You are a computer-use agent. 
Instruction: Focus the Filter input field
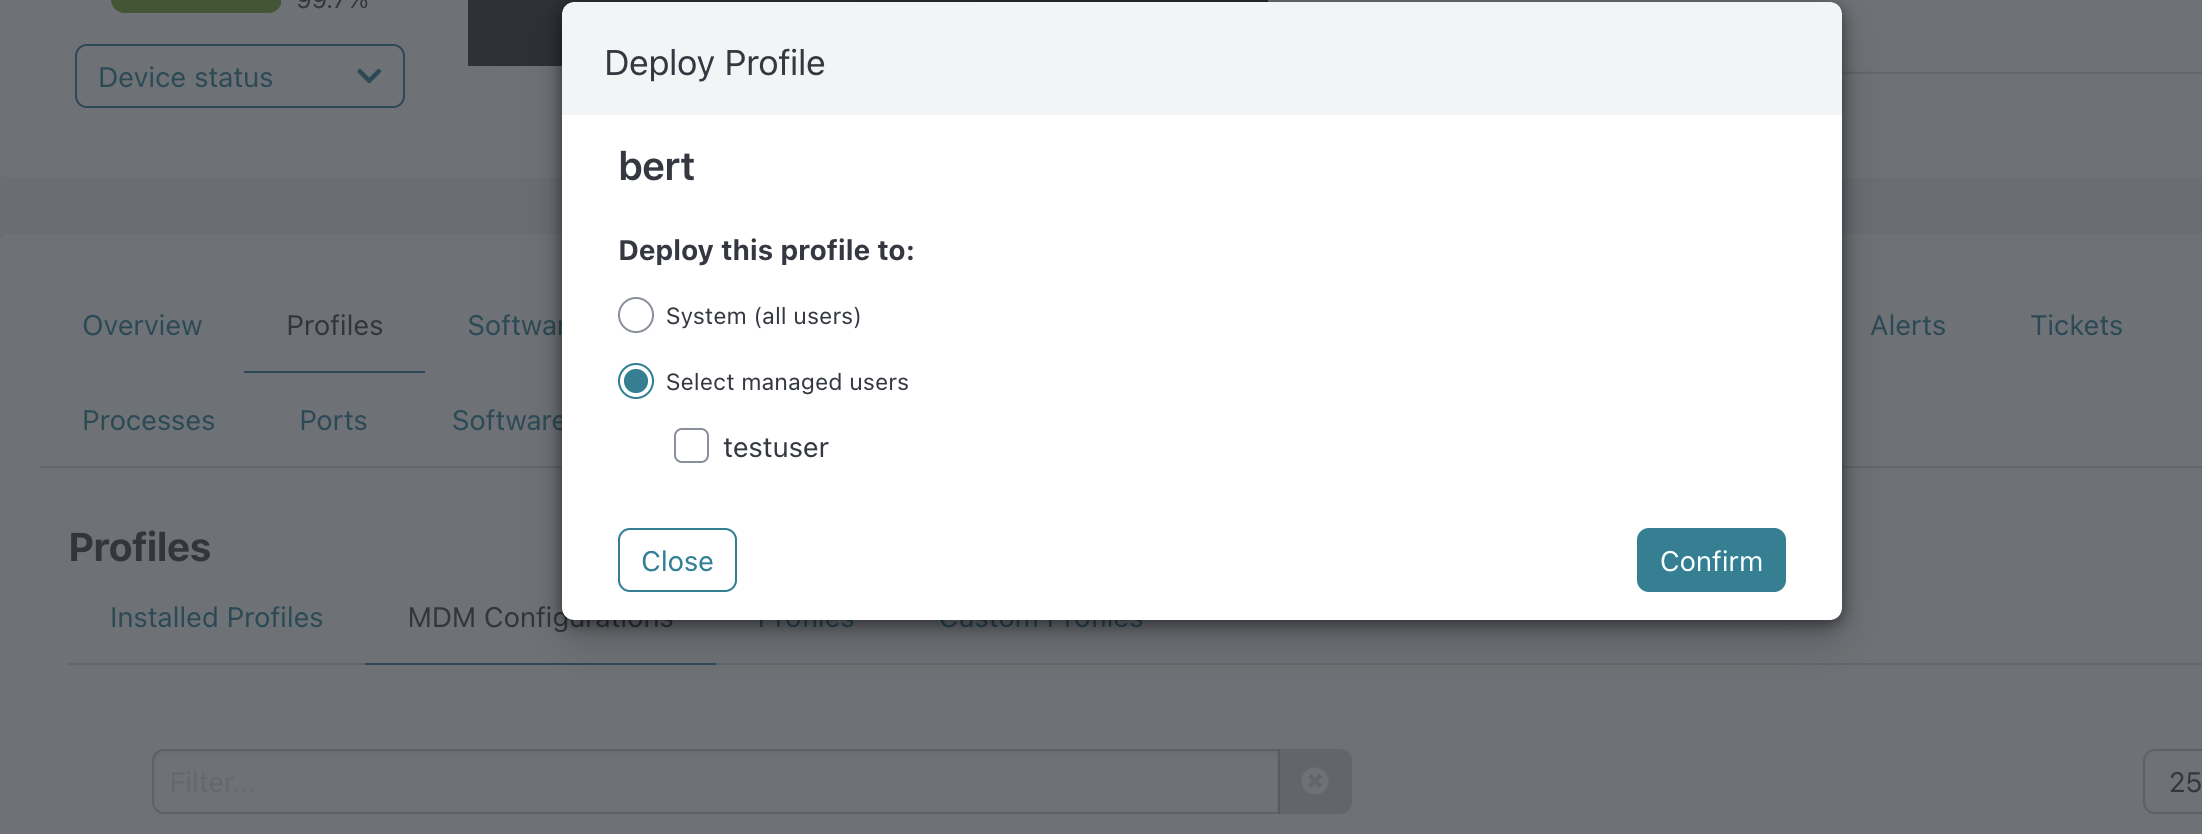[x=716, y=781]
